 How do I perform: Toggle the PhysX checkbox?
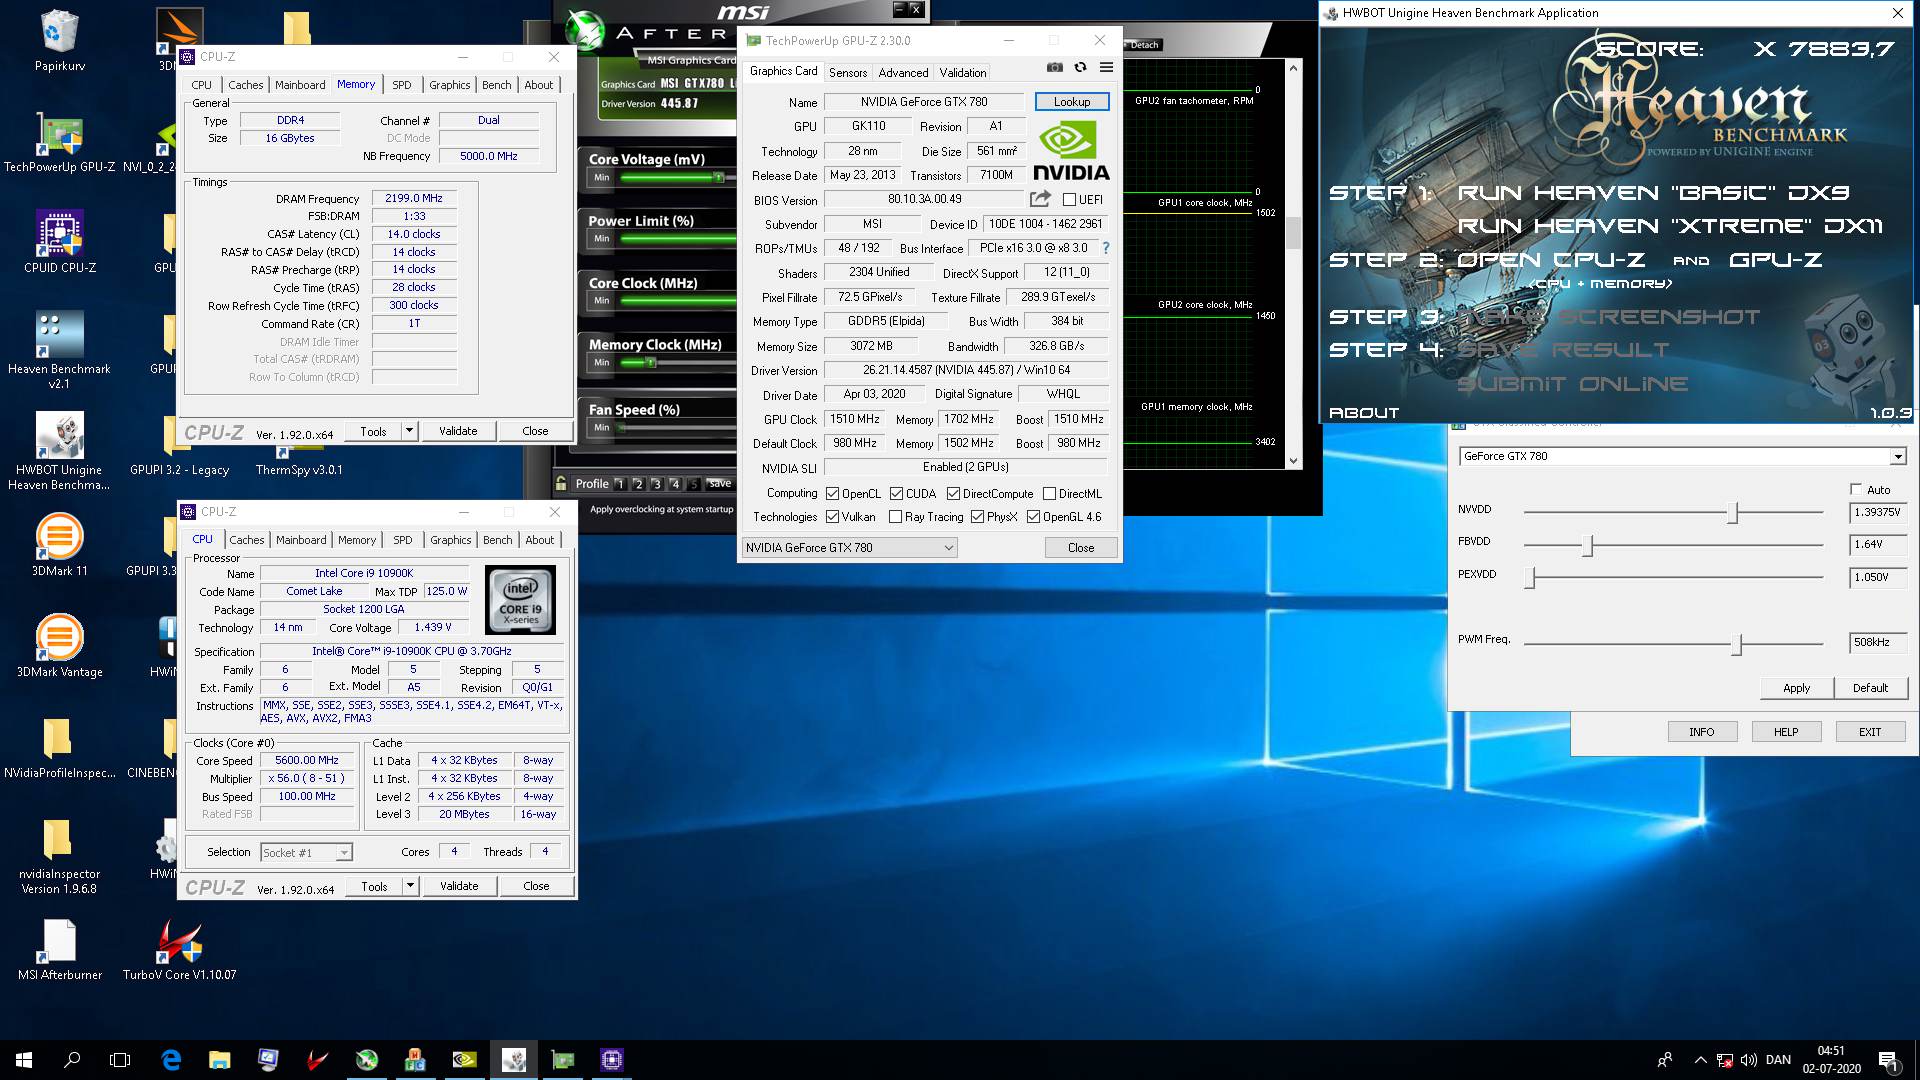coord(977,517)
